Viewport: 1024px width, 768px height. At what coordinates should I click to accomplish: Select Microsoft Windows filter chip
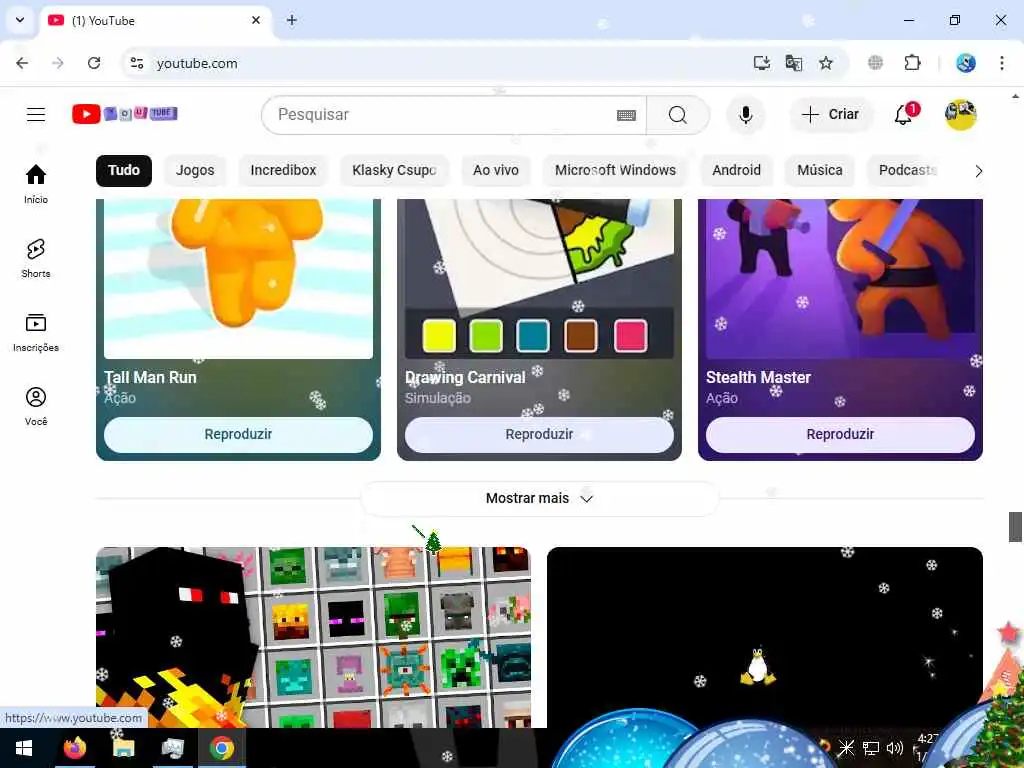[x=615, y=170]
